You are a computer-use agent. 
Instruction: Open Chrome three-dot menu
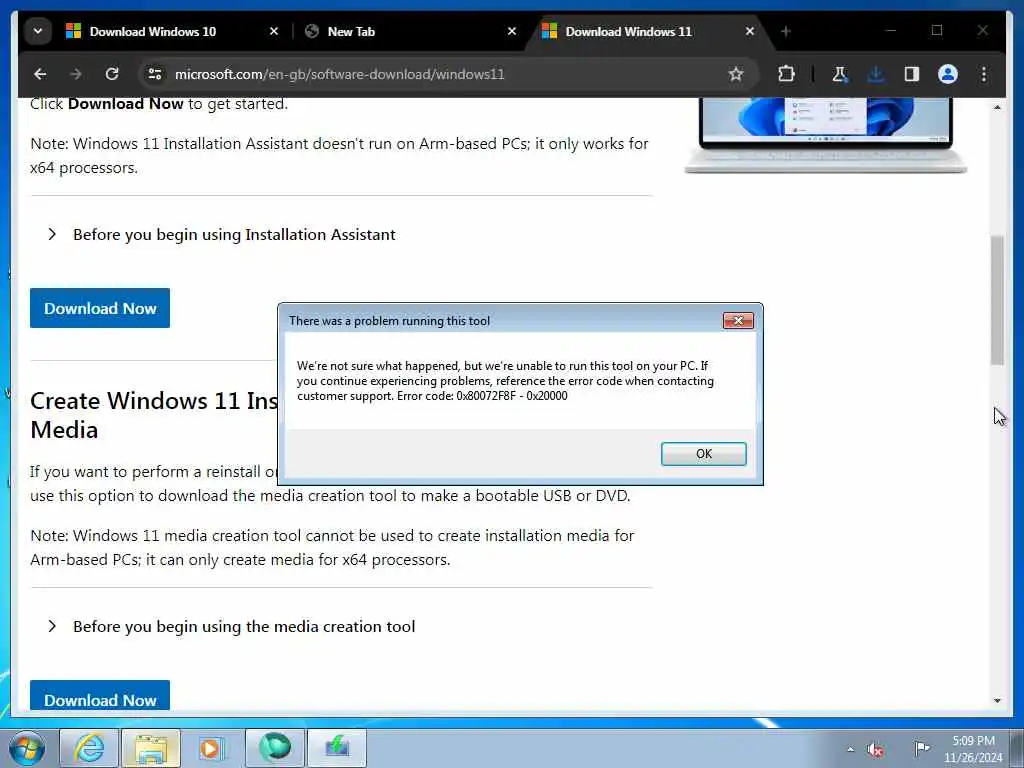click(984, 74)
